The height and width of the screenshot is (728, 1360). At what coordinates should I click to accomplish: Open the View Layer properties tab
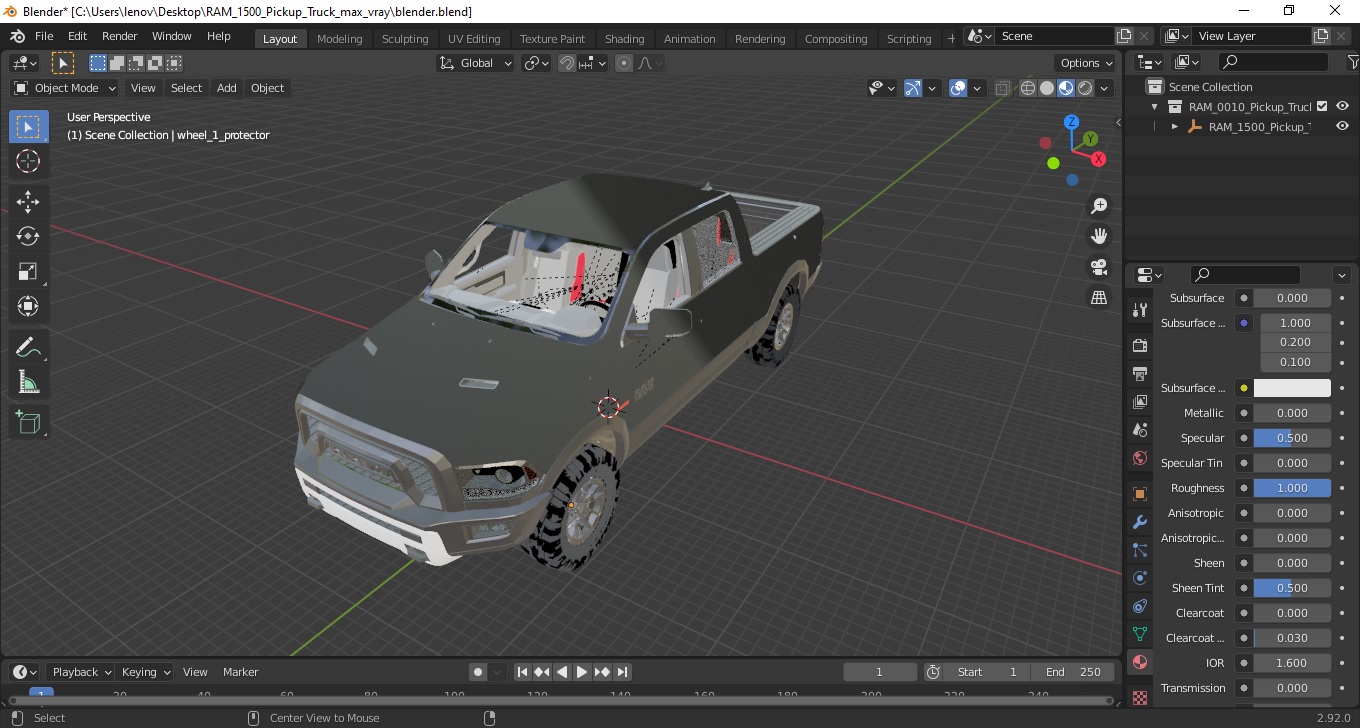(x=1140, y=402)
